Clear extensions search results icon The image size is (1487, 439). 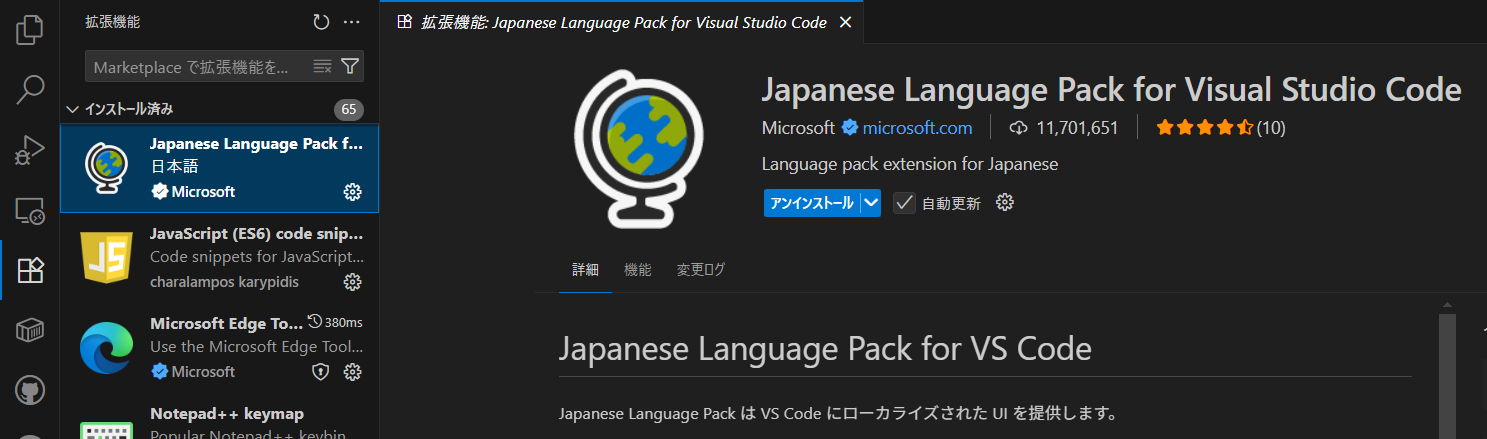coord(322,67)
